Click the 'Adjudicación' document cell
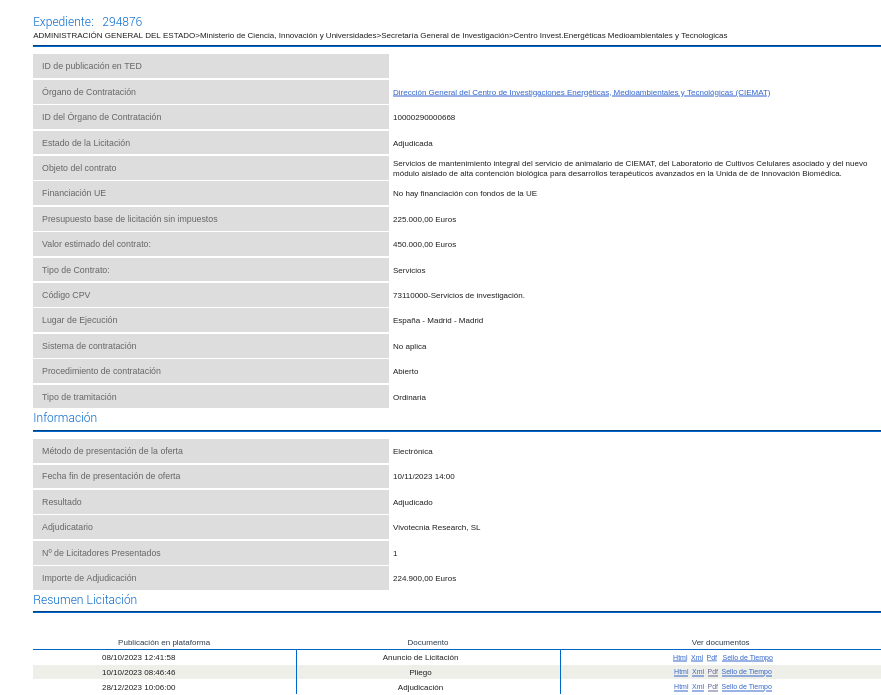 coord(420,687)
